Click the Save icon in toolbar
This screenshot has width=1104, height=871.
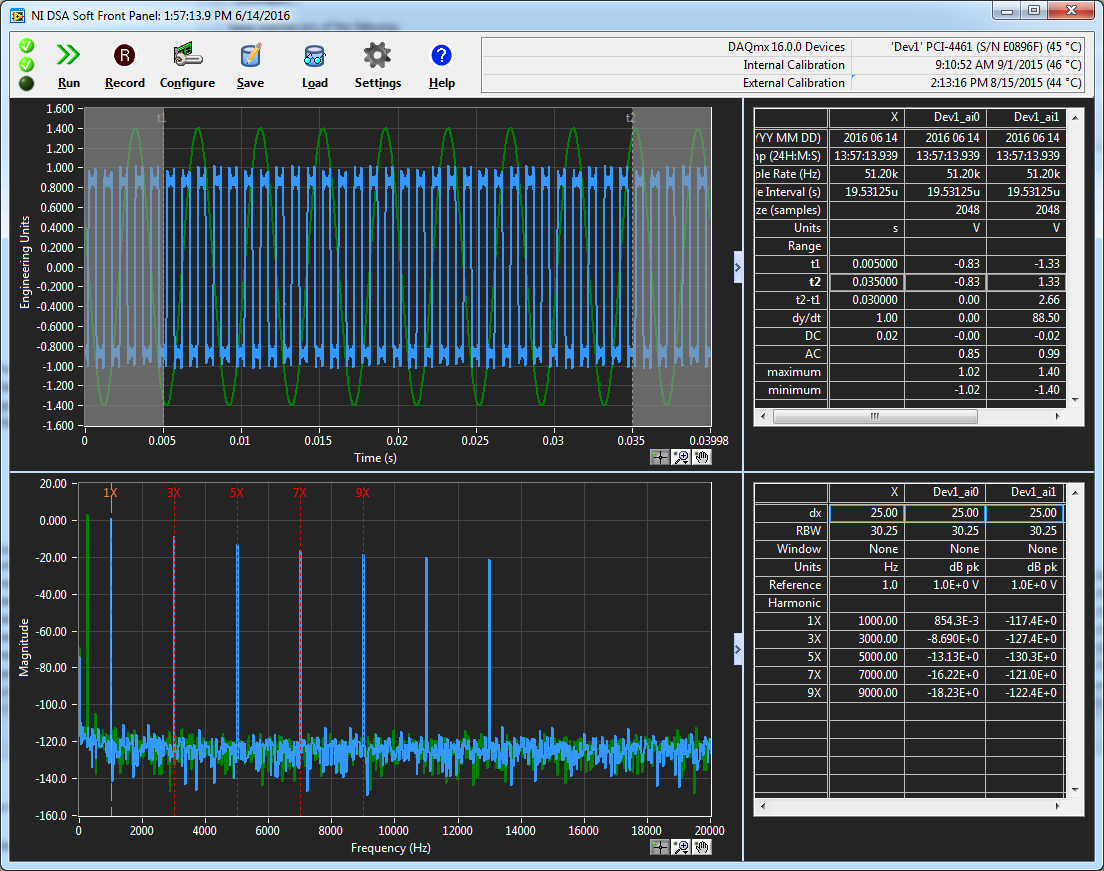250,56
